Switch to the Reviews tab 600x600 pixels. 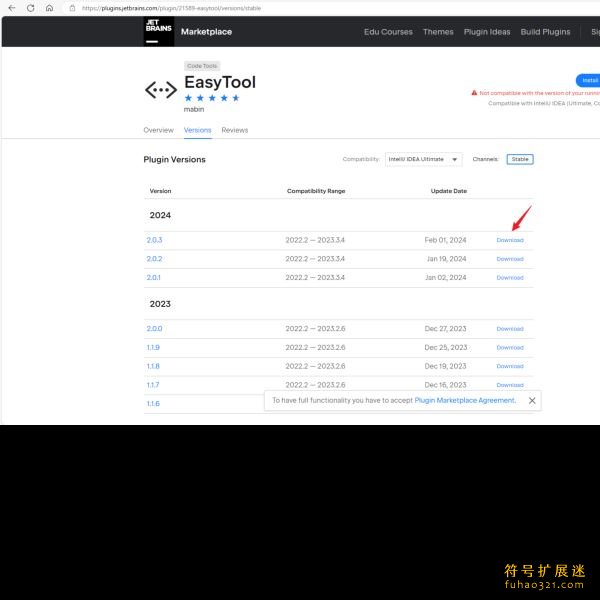point(235,130)
